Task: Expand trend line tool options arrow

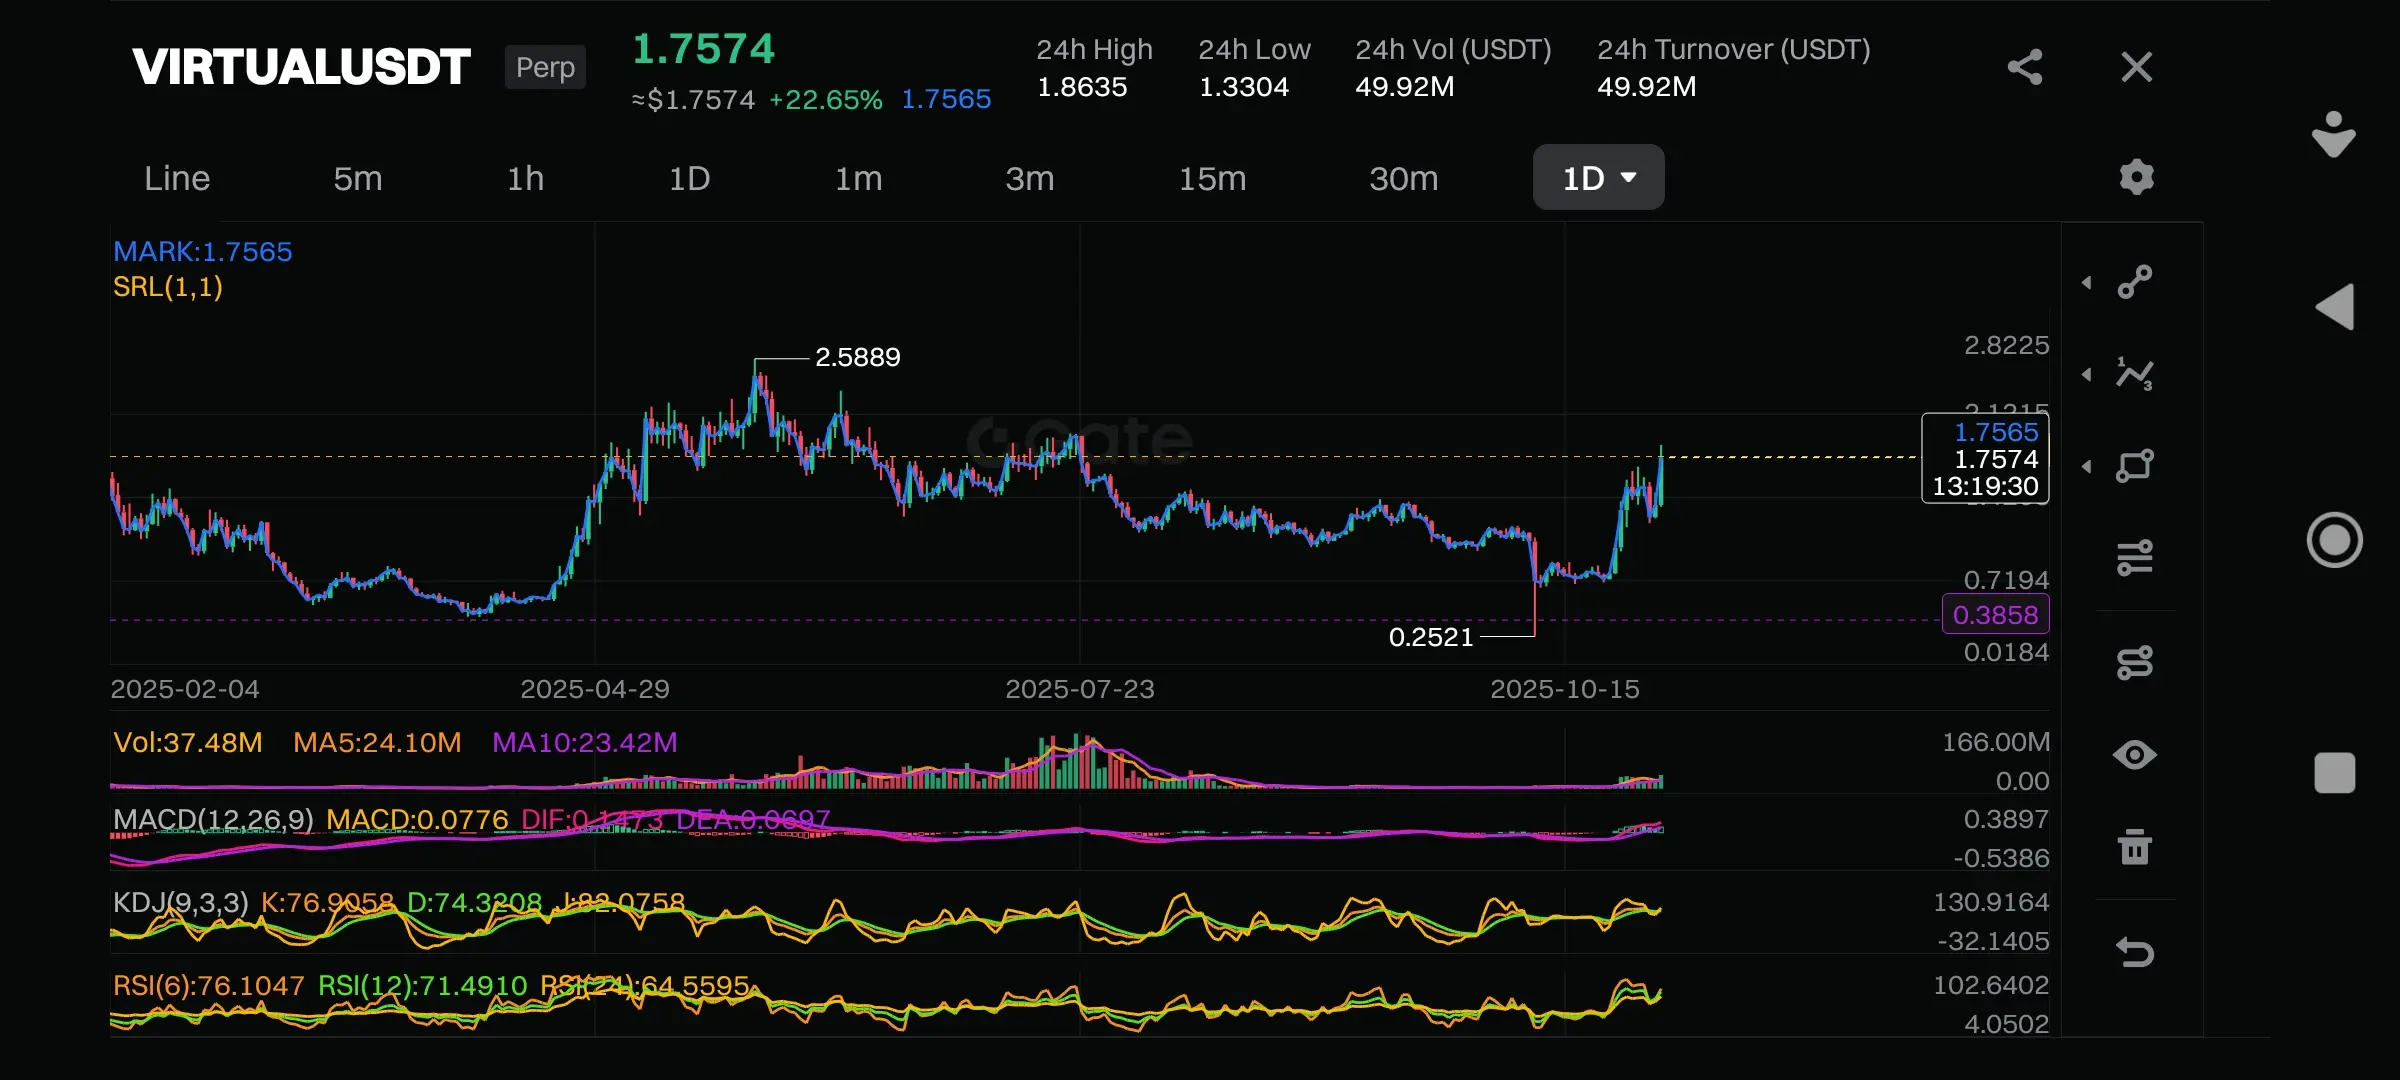Action: (x=2087, y=283)
